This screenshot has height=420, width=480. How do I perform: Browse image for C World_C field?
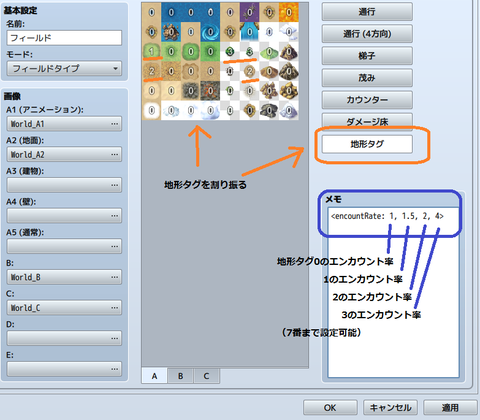pyautogui.click(x=64, y=308)
